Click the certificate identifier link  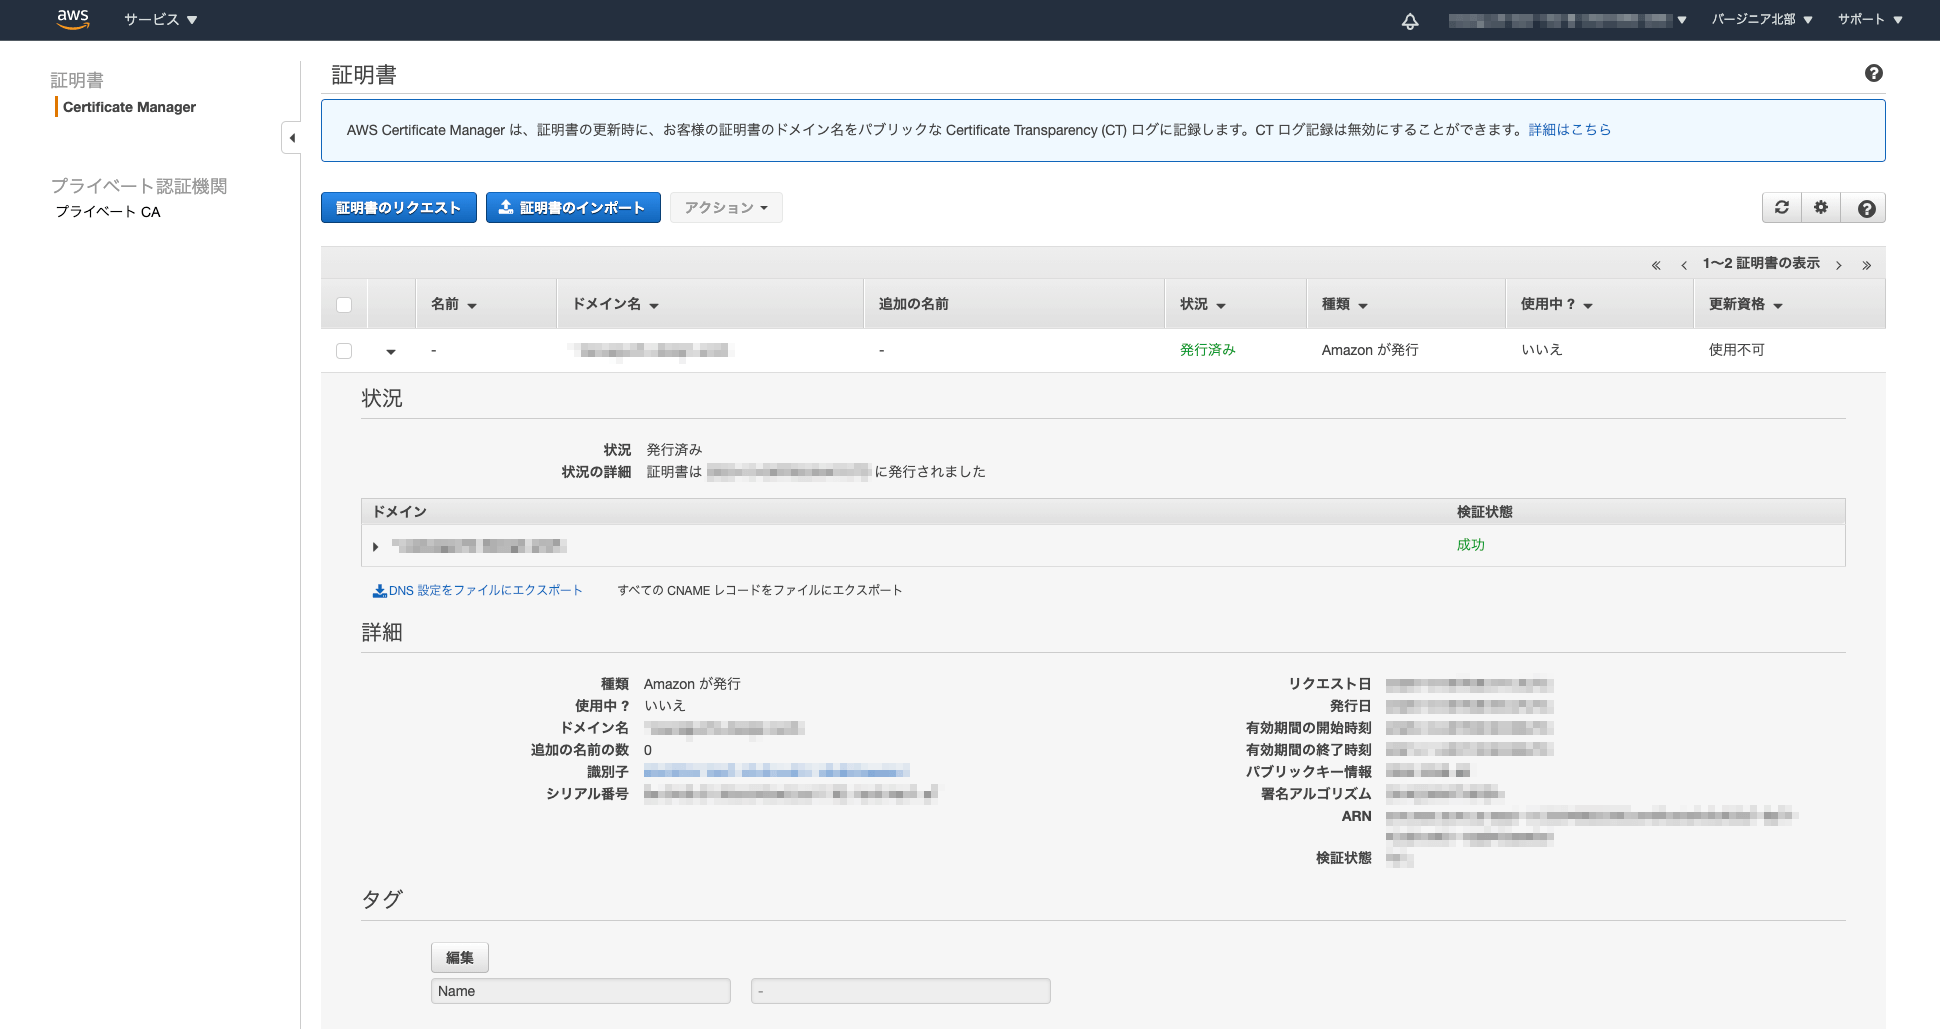[x=777, y=772]
